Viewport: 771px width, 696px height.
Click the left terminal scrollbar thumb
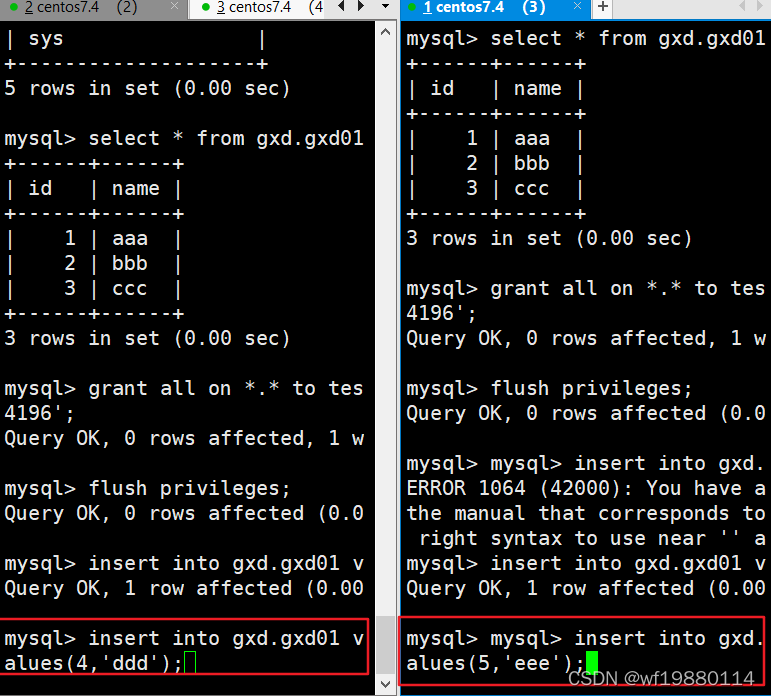(x=386, y=644)
